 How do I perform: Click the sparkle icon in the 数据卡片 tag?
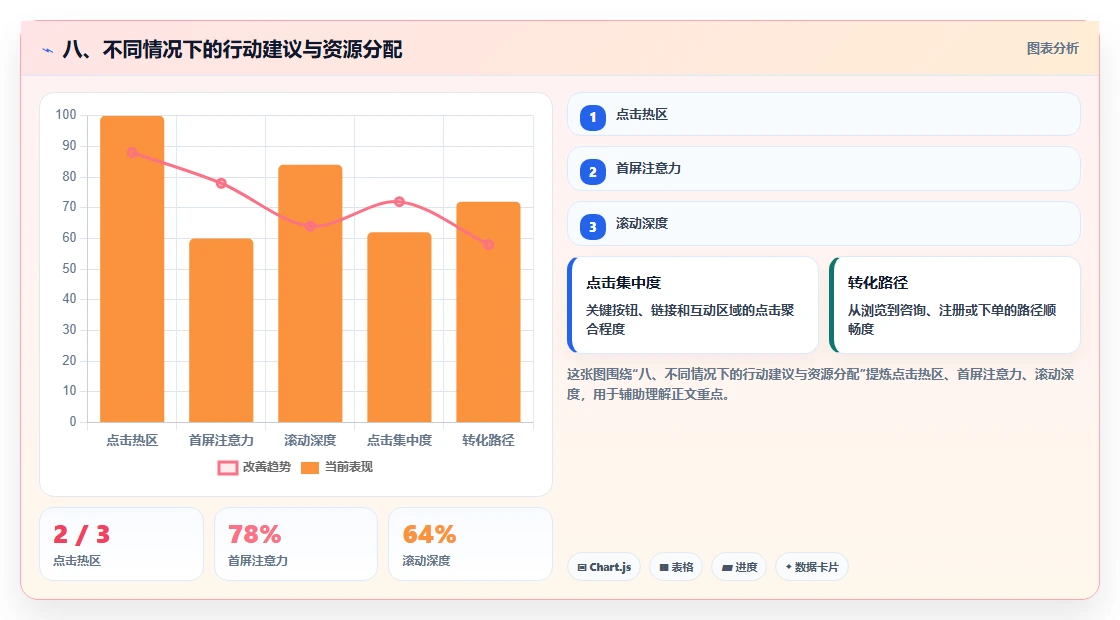click(x=789, y=566)
